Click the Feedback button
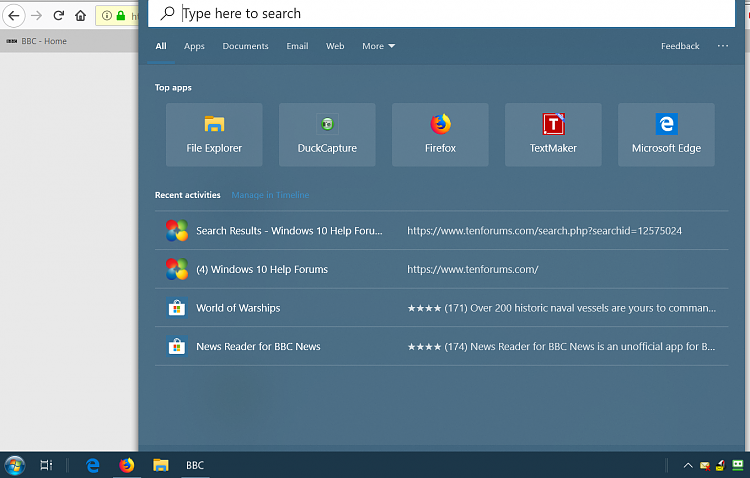This screenshot has height=478, width=750. (x=680, y=46)
